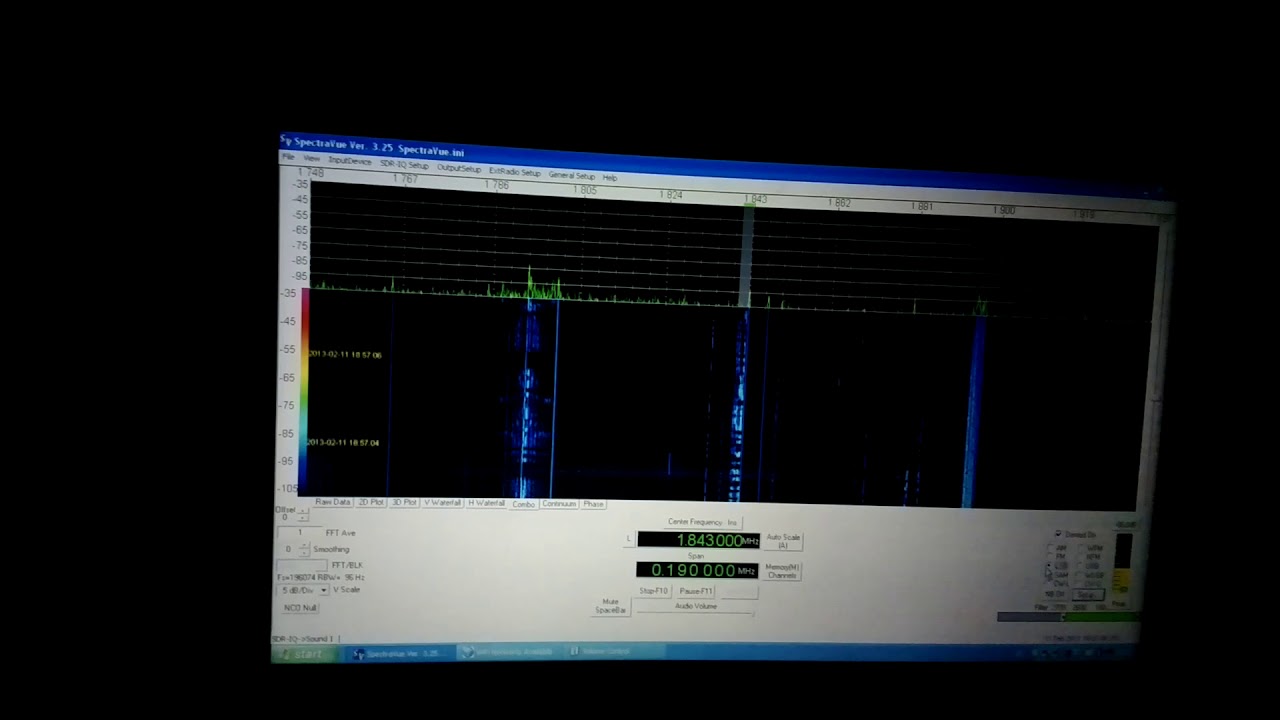Click the Pause-F11 button
This screenshot has height=720, width=1280.
pos(696,591)
